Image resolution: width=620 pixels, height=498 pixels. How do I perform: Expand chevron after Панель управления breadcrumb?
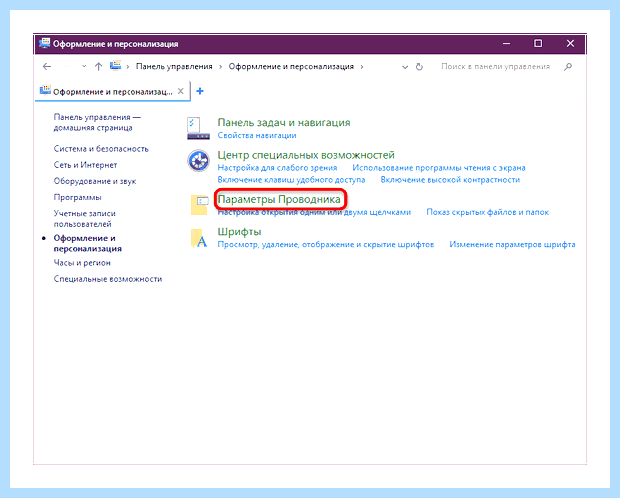tap(221, 66)
